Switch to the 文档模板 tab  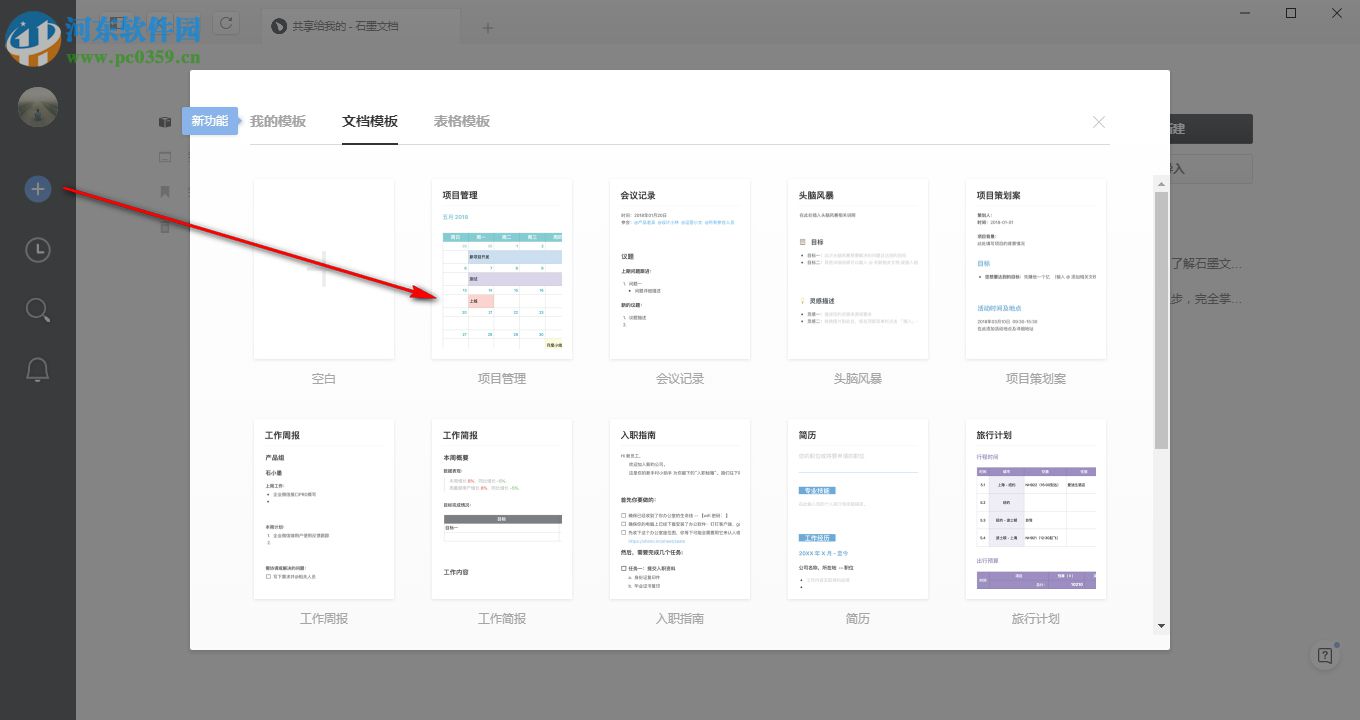370,121
